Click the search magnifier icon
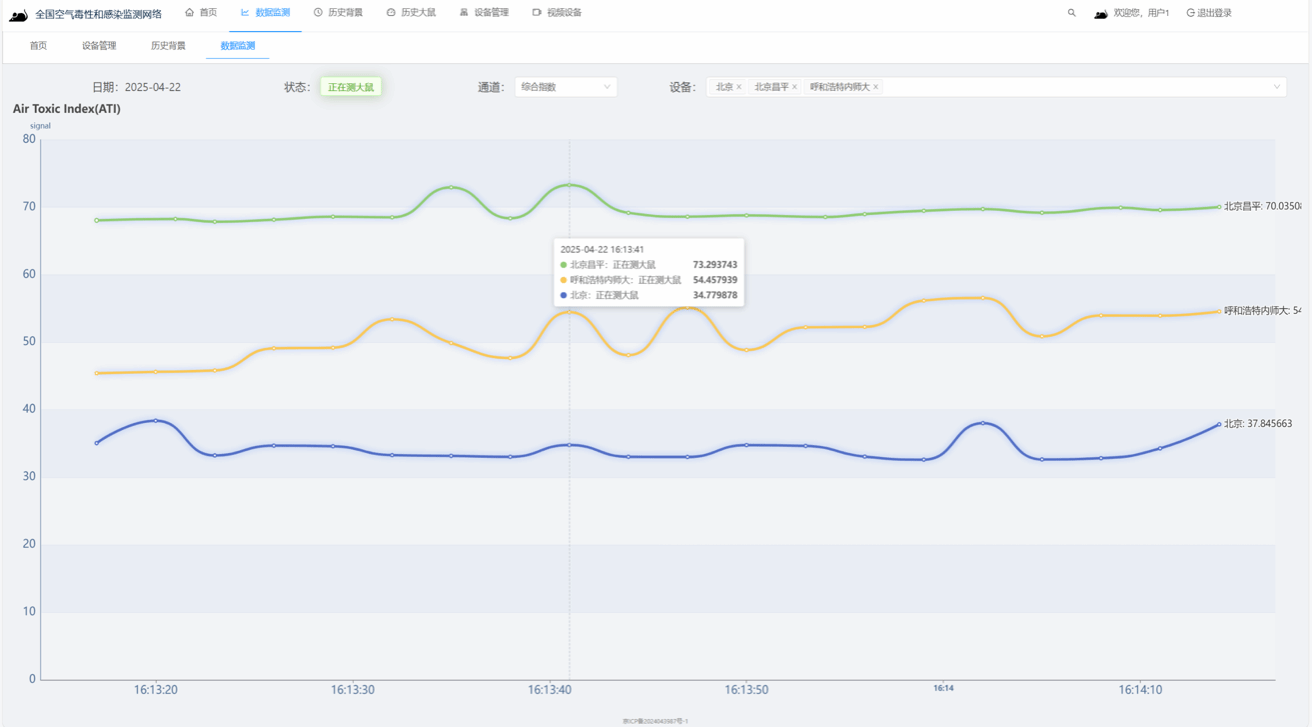 point(1071,13)
